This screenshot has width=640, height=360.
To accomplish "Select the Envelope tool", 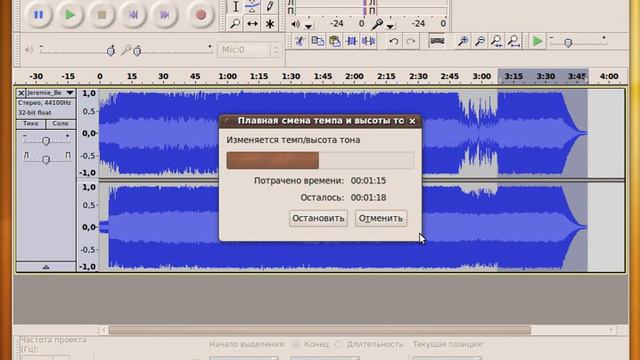I will 252,7.
